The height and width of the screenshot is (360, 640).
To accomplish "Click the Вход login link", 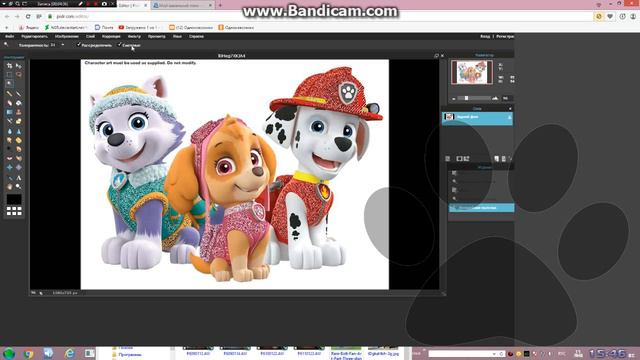I will (x=485, y=36).
